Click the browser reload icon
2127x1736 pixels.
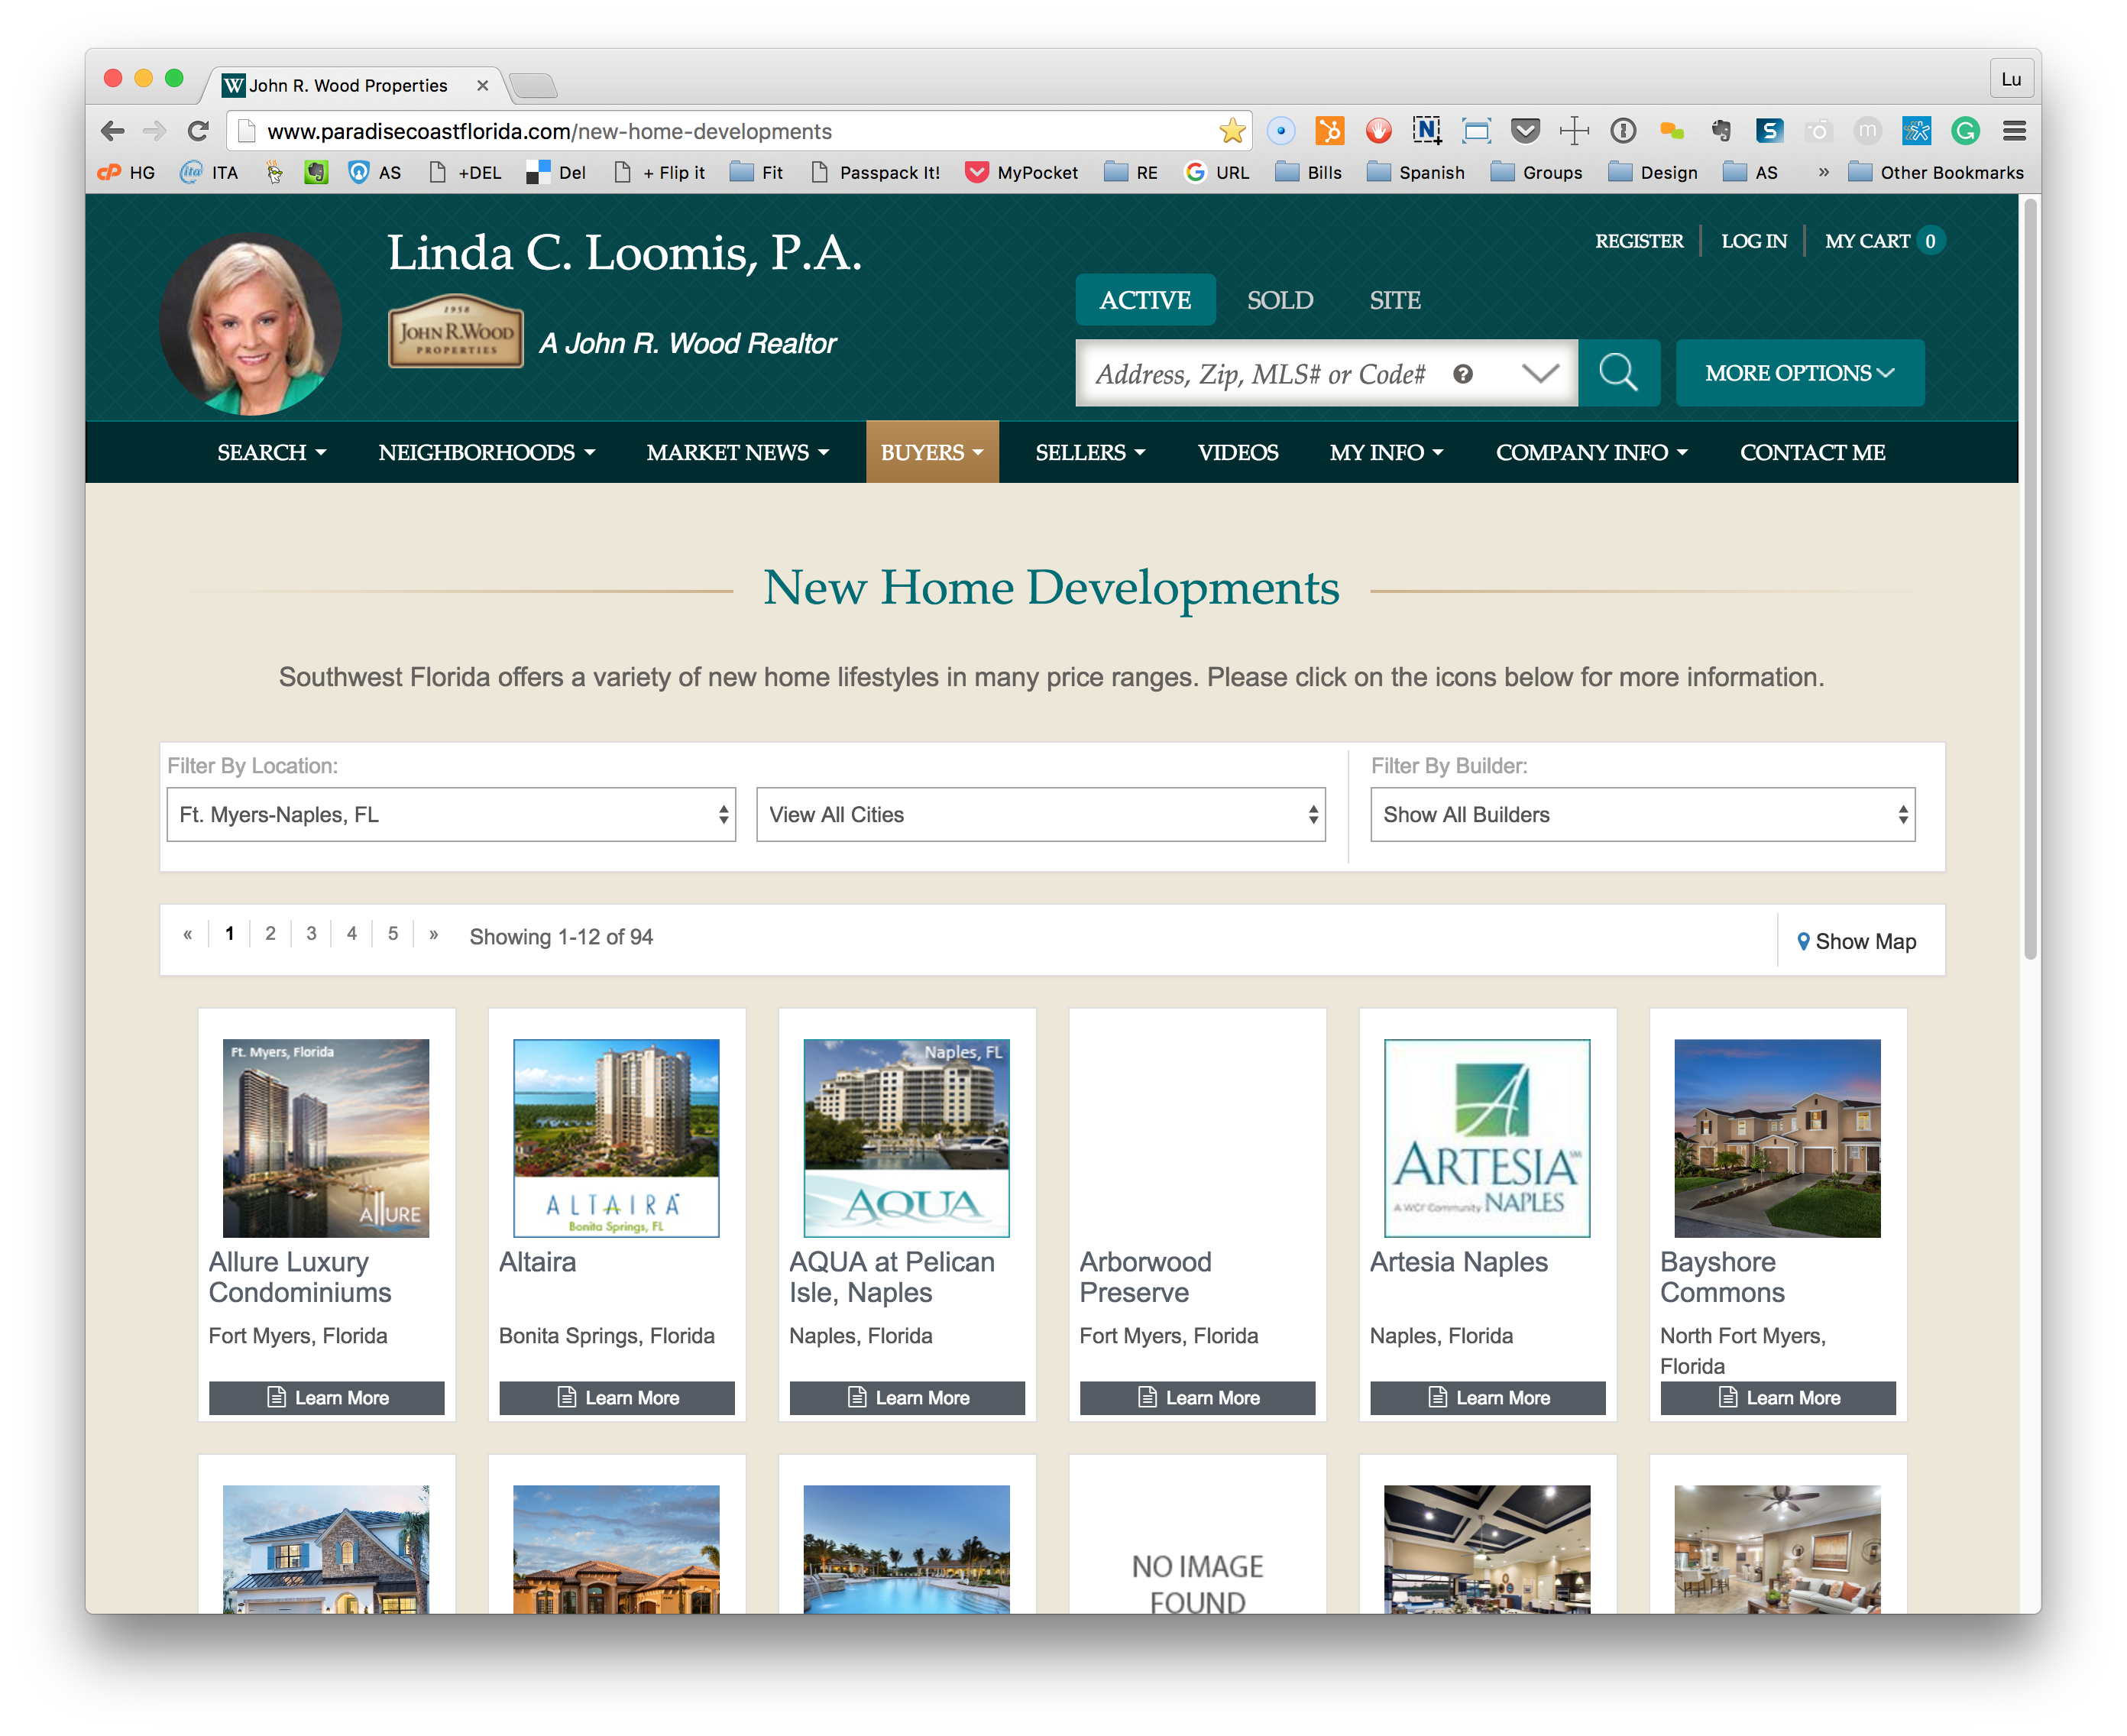point(198,131)
